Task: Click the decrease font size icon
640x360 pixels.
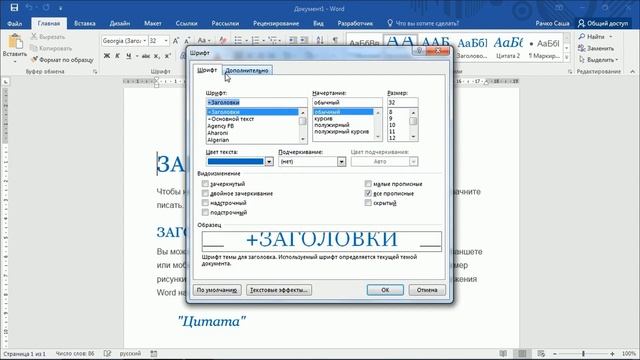Action: point(187,41)
